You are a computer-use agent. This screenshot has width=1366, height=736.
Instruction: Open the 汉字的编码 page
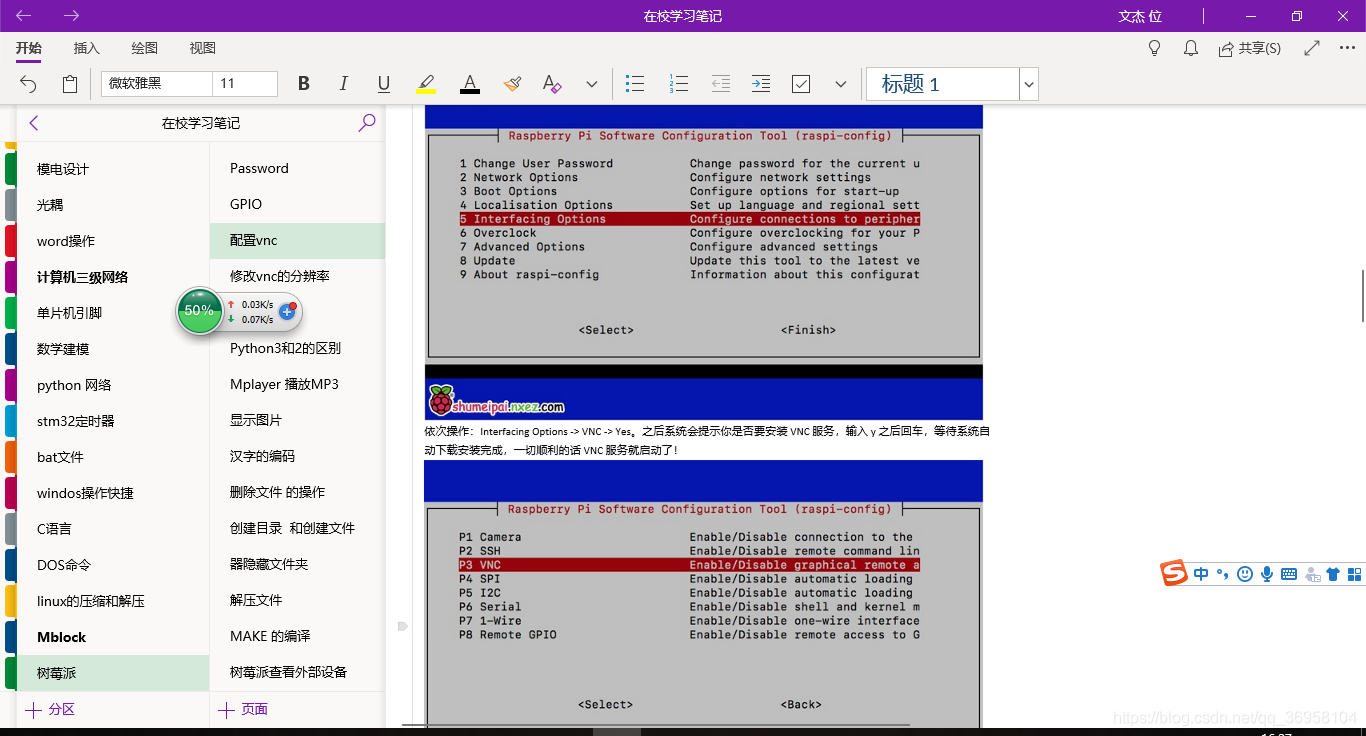[x=297, y=456]
